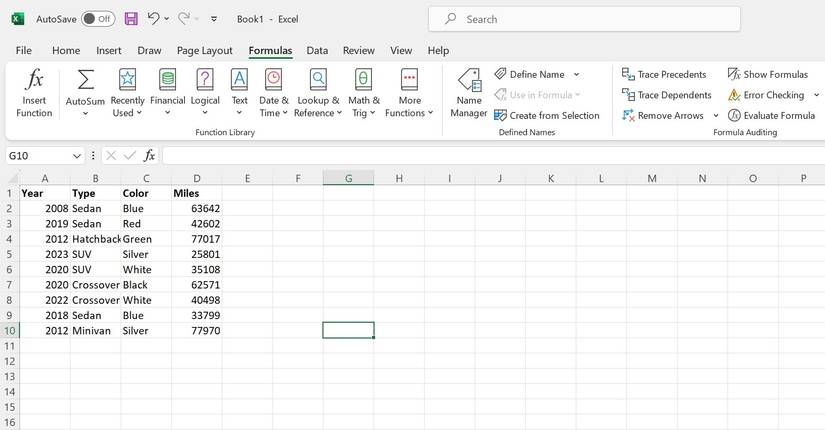
Task: Switch to the Data tab
Action: 317,51
